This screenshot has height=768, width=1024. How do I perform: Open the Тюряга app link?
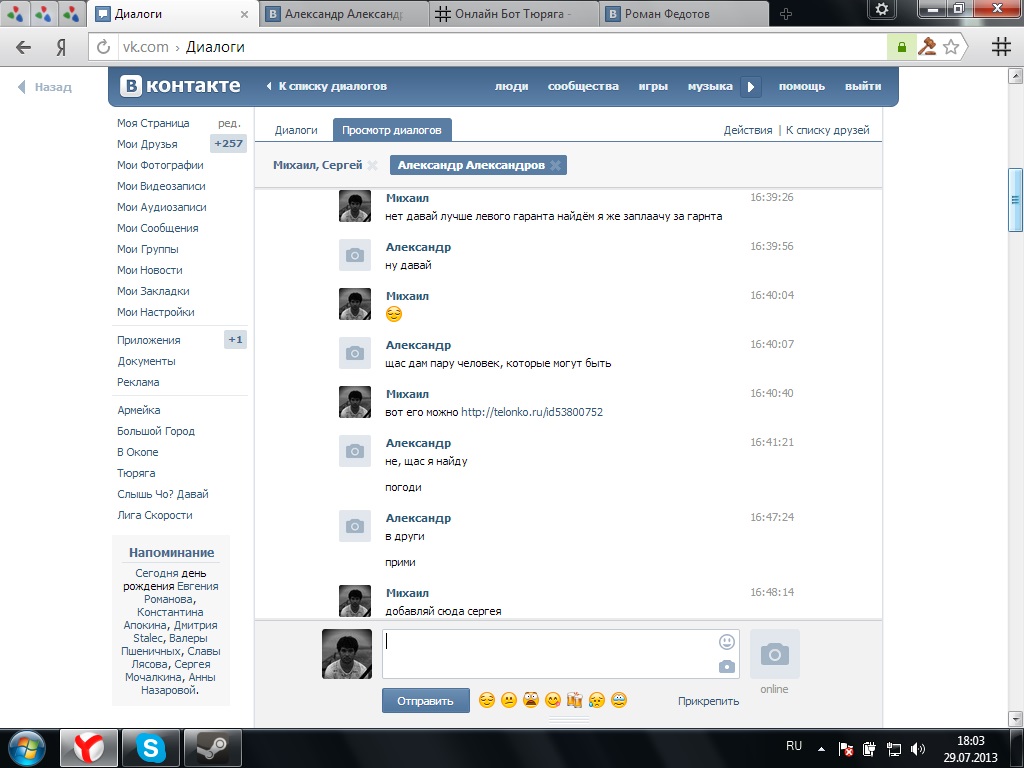pos(136,473)
